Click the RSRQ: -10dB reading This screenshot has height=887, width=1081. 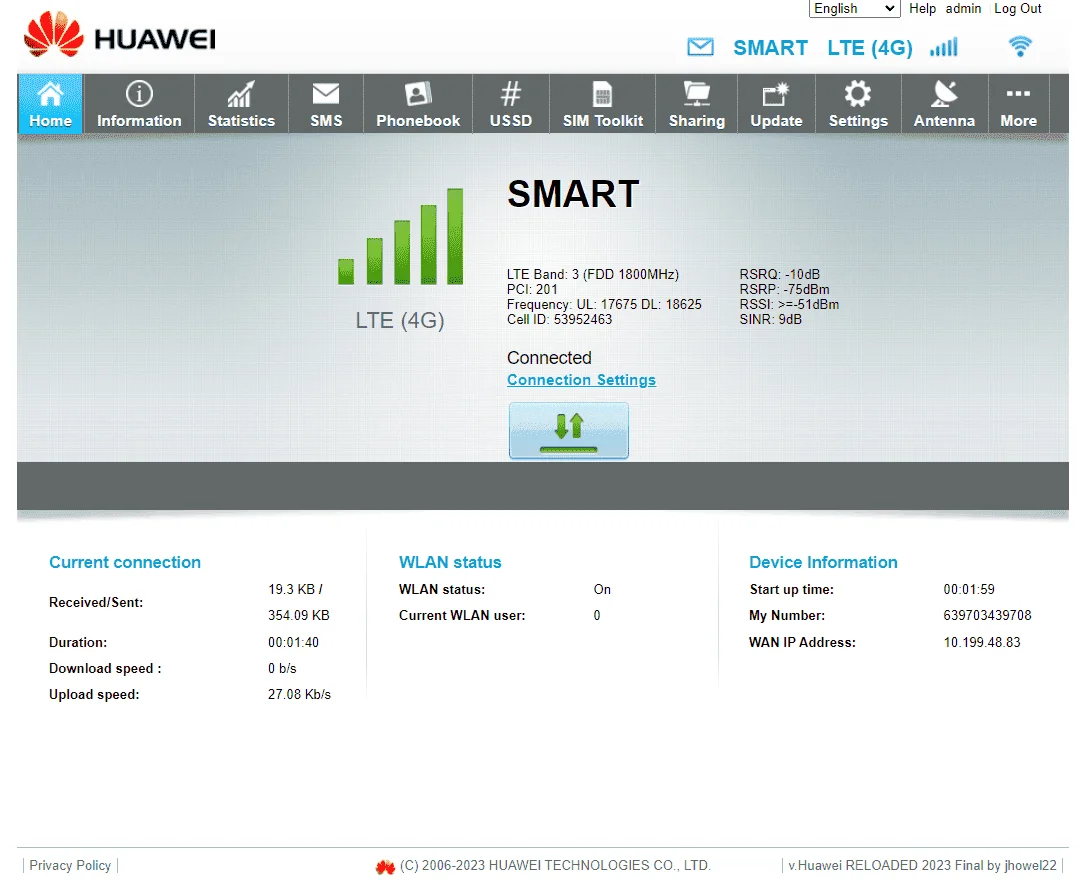780,274
